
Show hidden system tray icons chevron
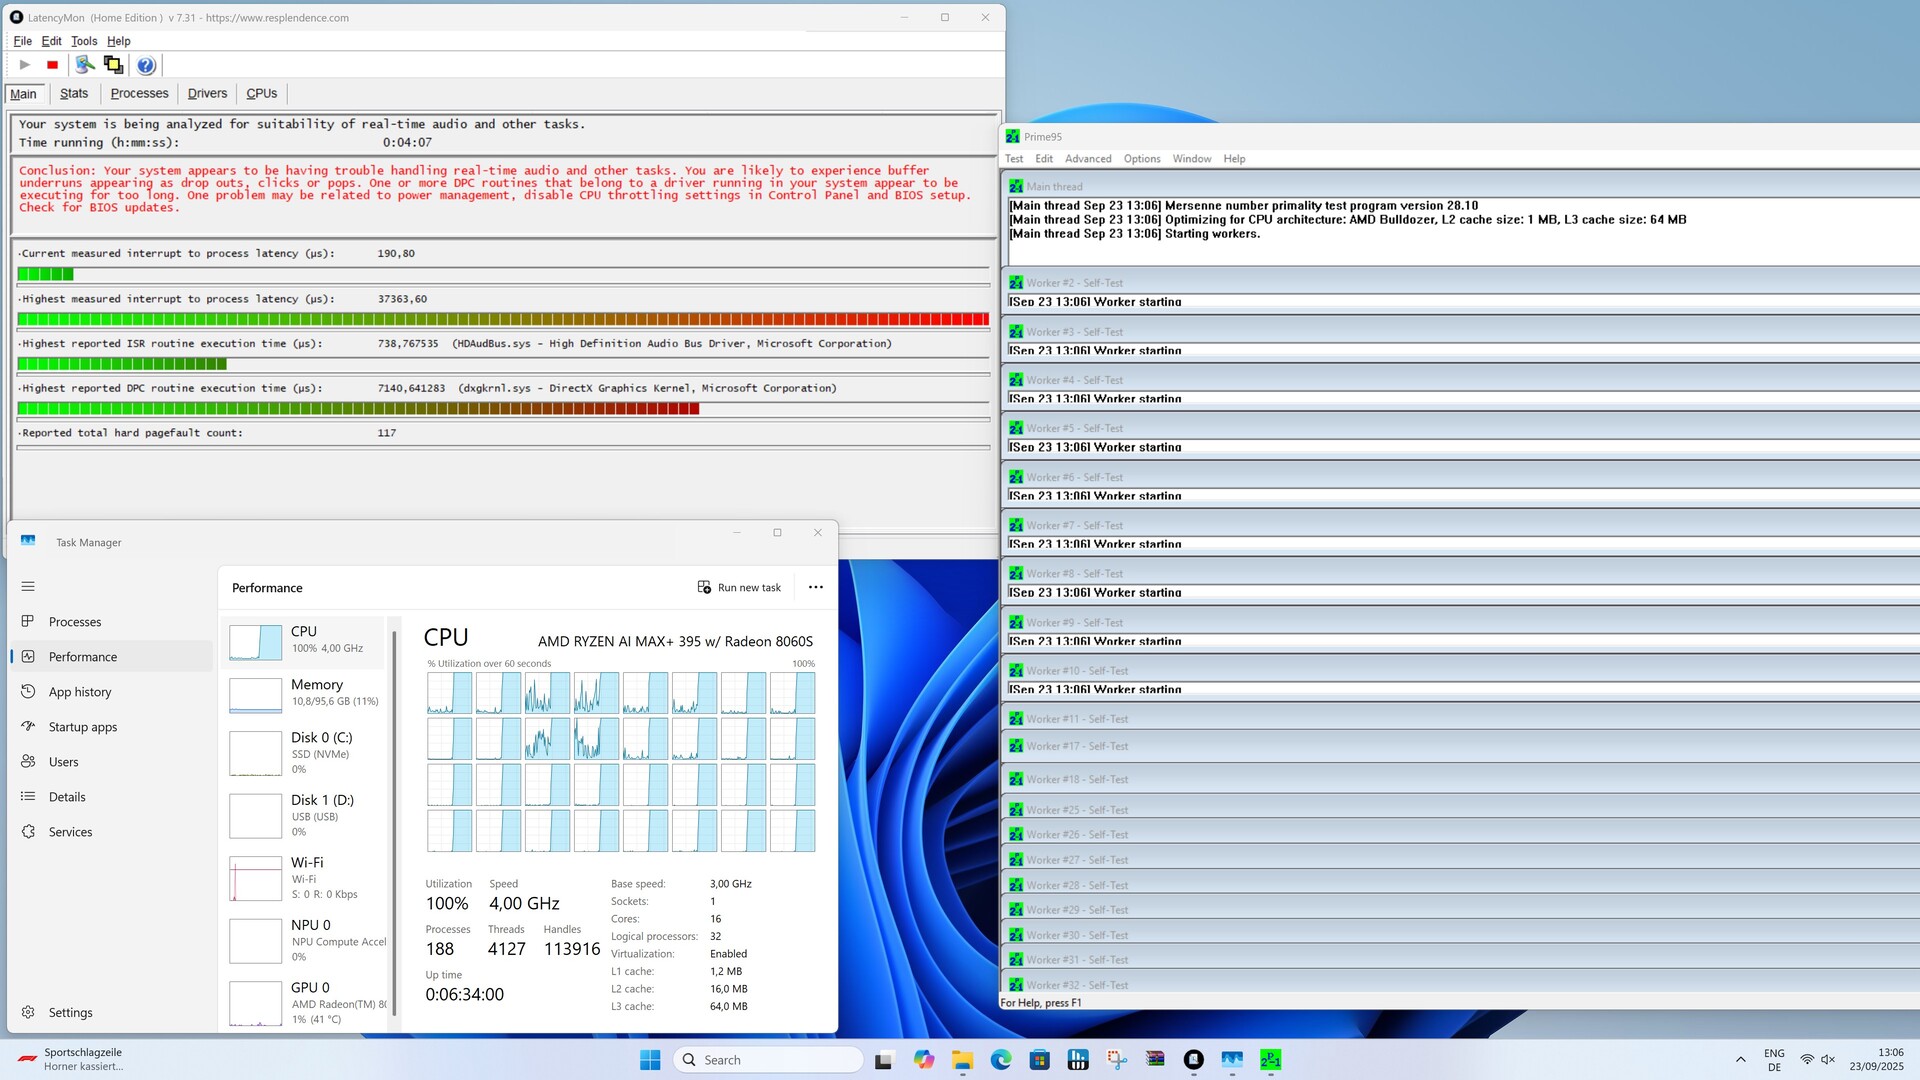(1740, 1060)
